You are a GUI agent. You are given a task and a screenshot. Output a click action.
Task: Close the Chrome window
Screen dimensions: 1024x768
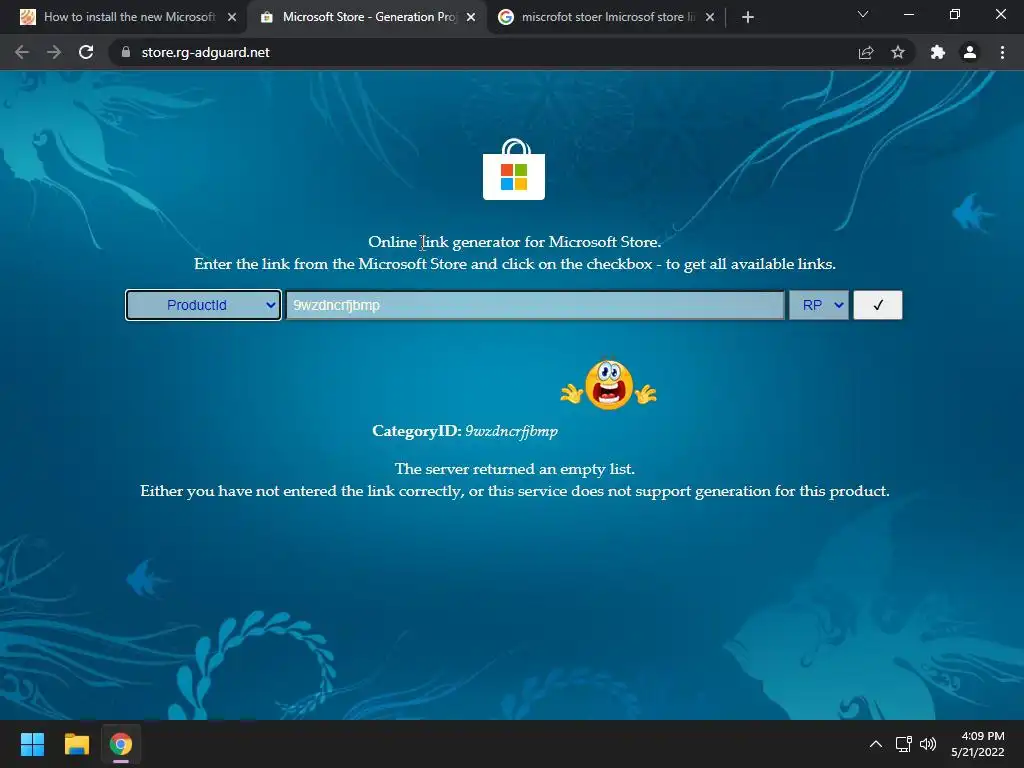[x=1000, y=14]
